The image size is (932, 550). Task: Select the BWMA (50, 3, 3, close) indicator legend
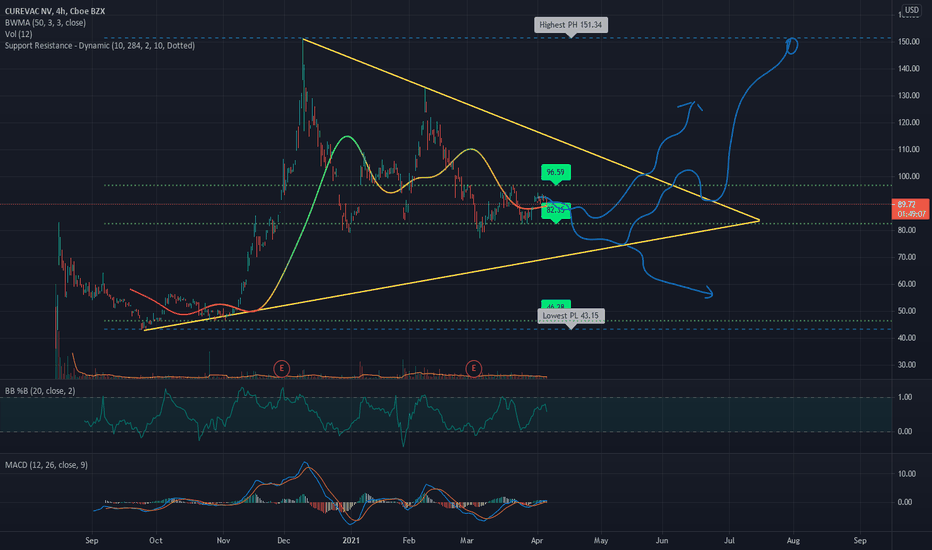coord(45,23)
